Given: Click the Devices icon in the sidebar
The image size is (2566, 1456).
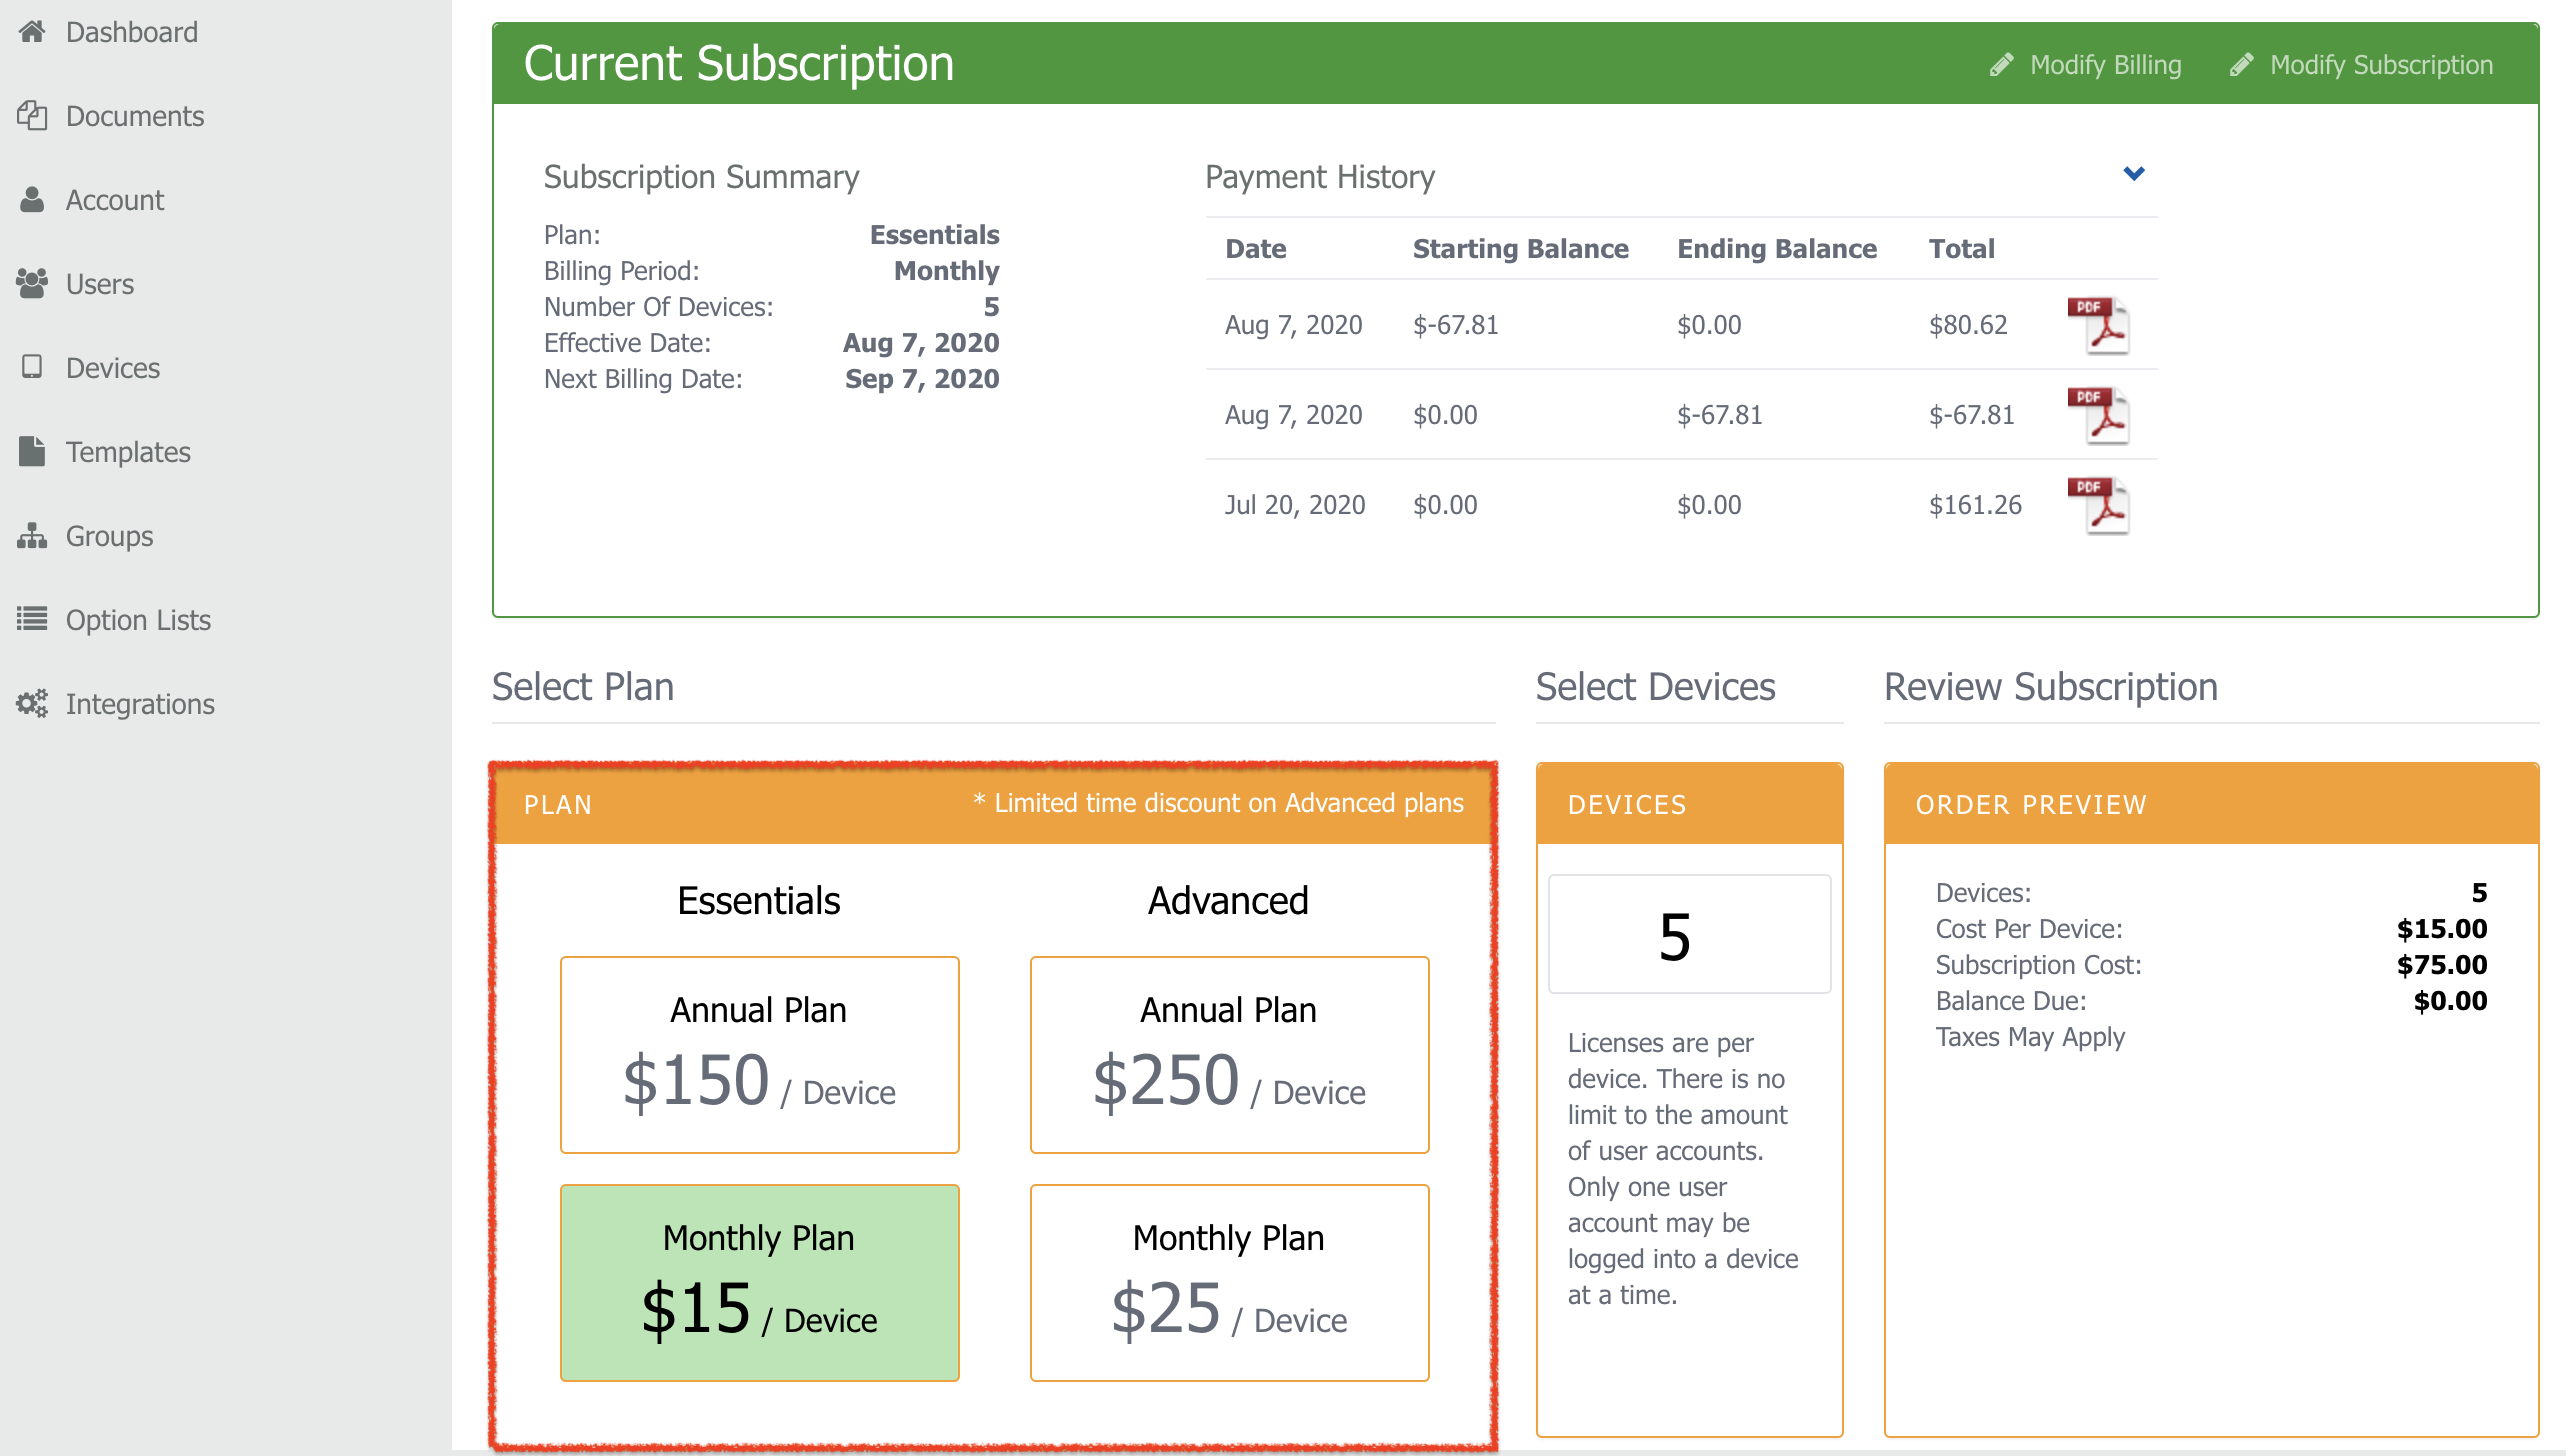Looking at the screenshot, I should [x=33, y=368].
